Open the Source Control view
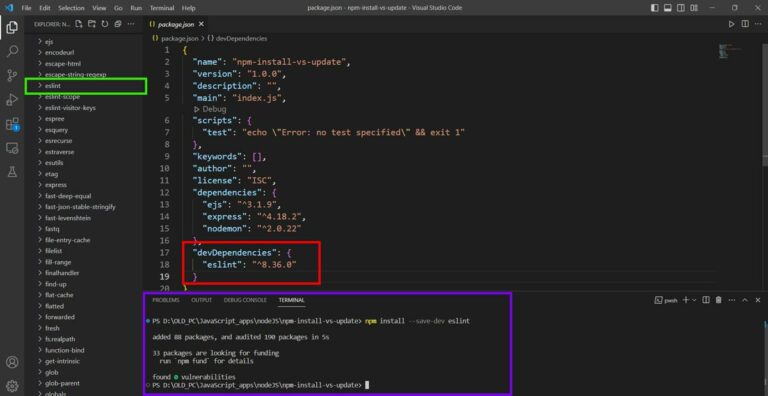 pos(12,75)
